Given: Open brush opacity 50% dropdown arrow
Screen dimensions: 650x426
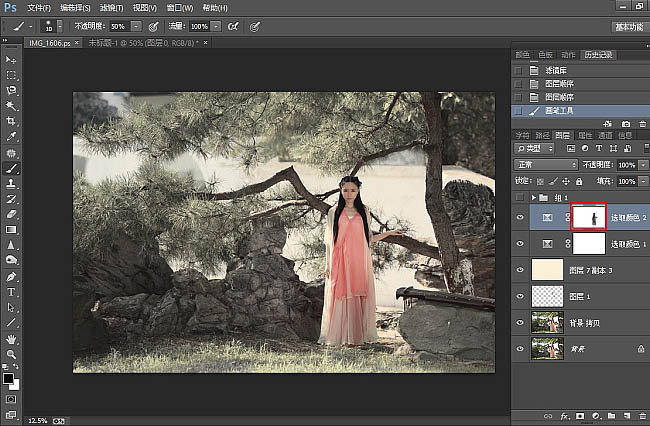Looking at the screenshot, I should (x=136, y=25).
